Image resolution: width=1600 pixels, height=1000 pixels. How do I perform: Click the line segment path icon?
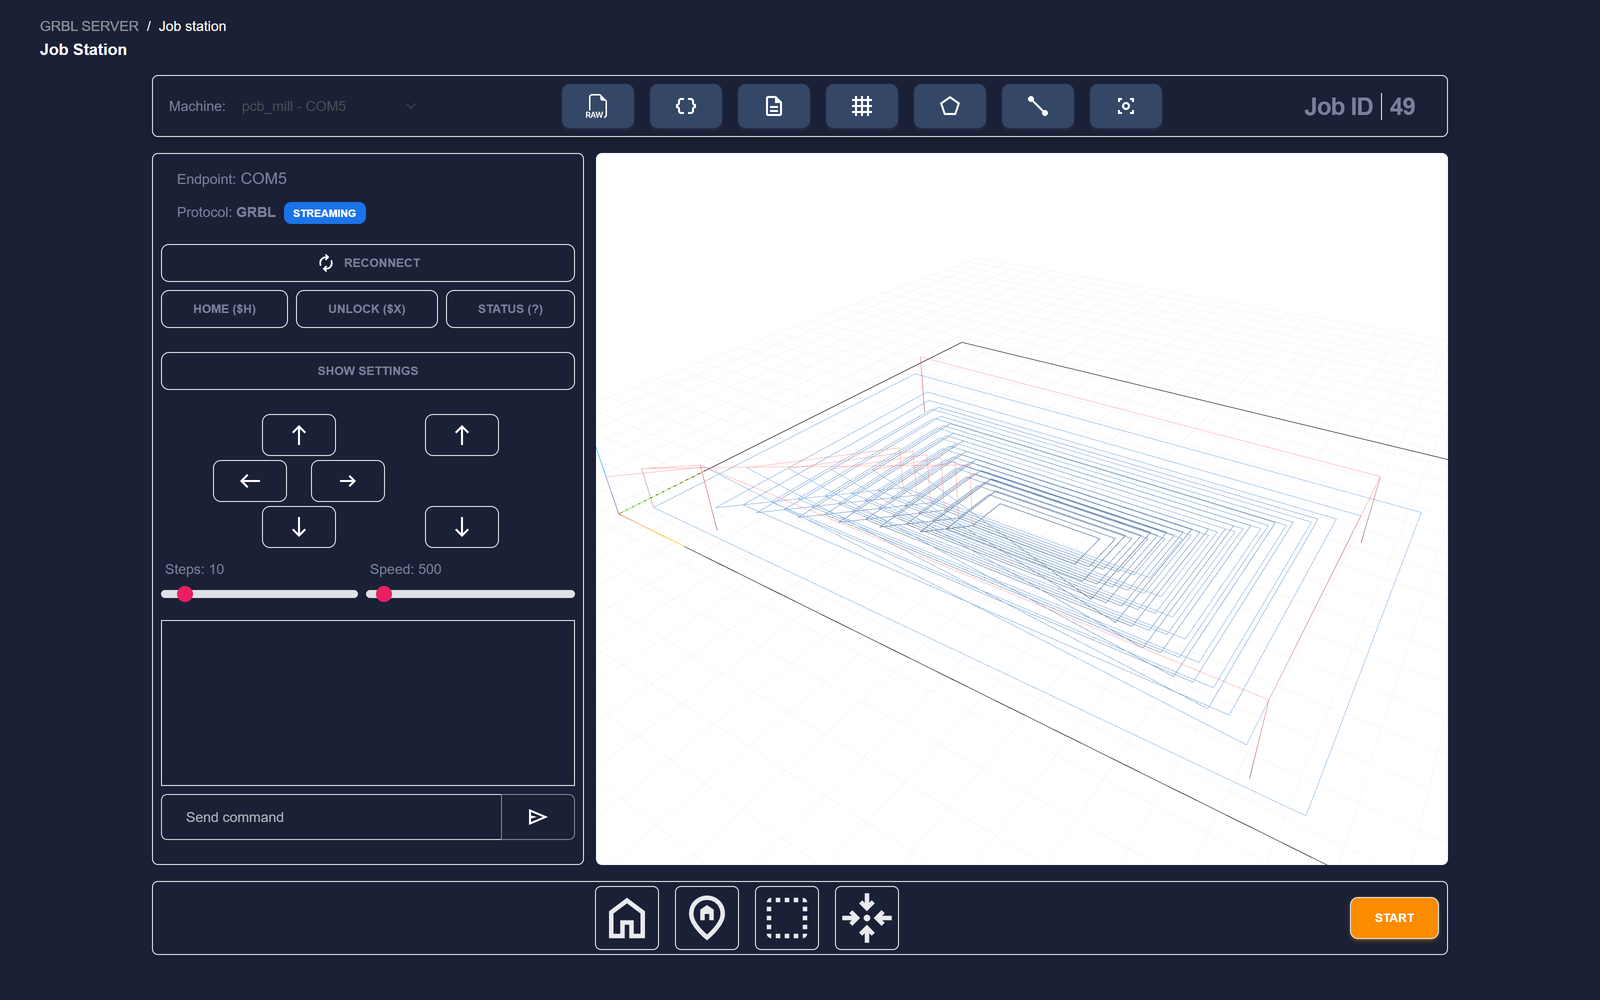click(1038, 106)
